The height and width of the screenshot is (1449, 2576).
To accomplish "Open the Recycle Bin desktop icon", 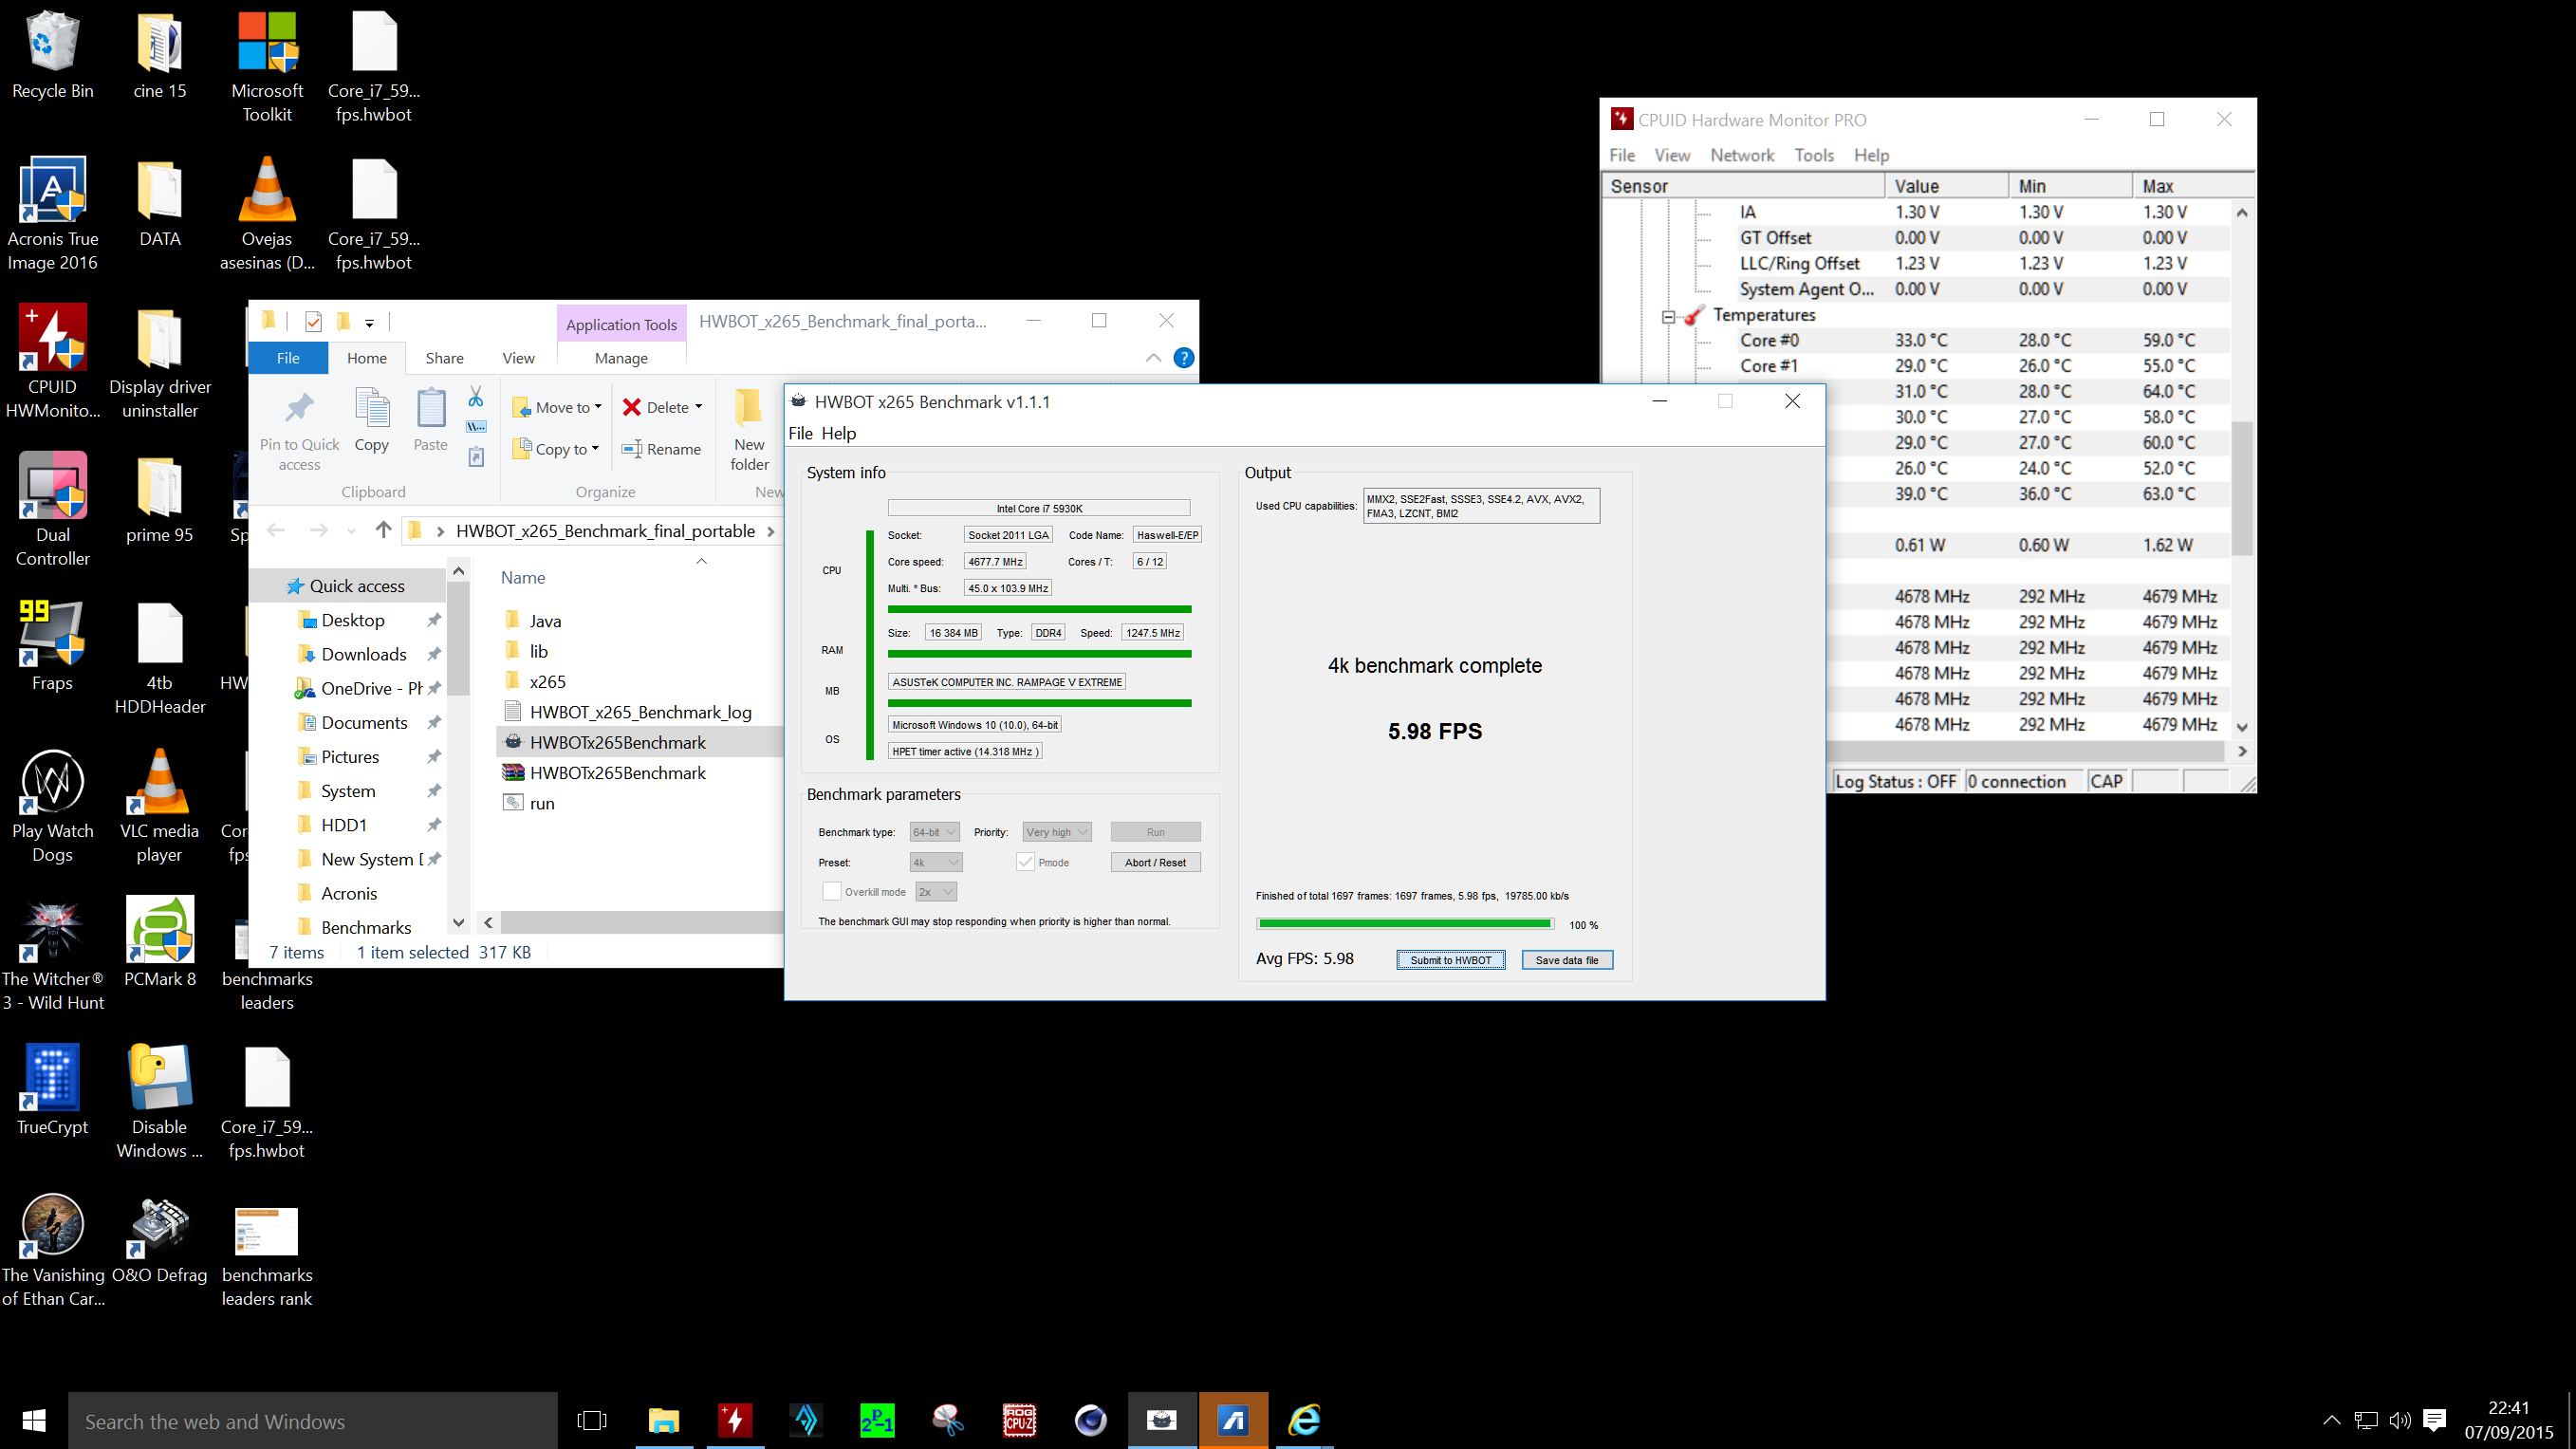I will (52, 56).
